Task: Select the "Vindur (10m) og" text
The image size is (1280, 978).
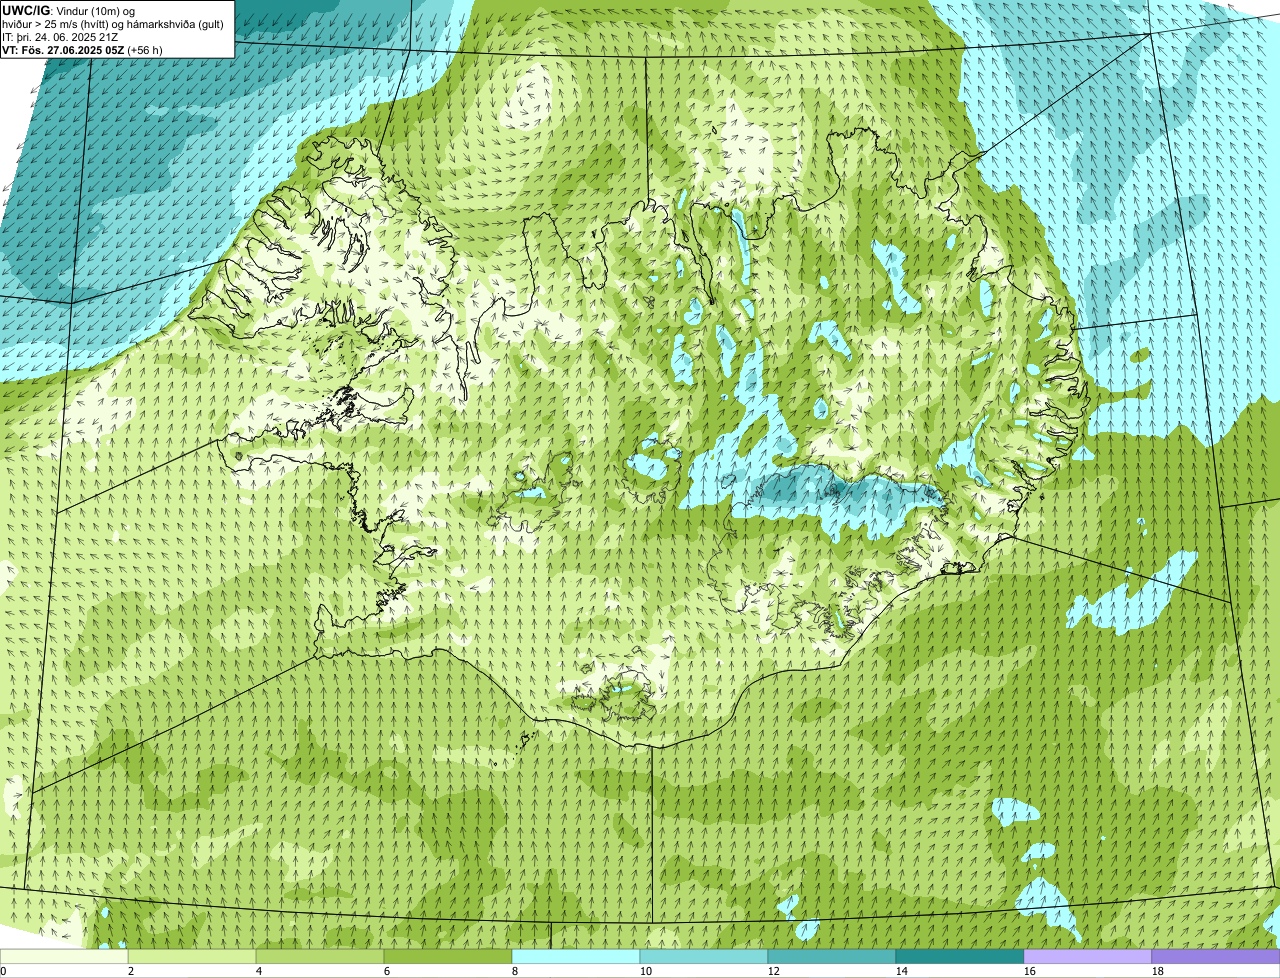Action: [x=96, y=12]
